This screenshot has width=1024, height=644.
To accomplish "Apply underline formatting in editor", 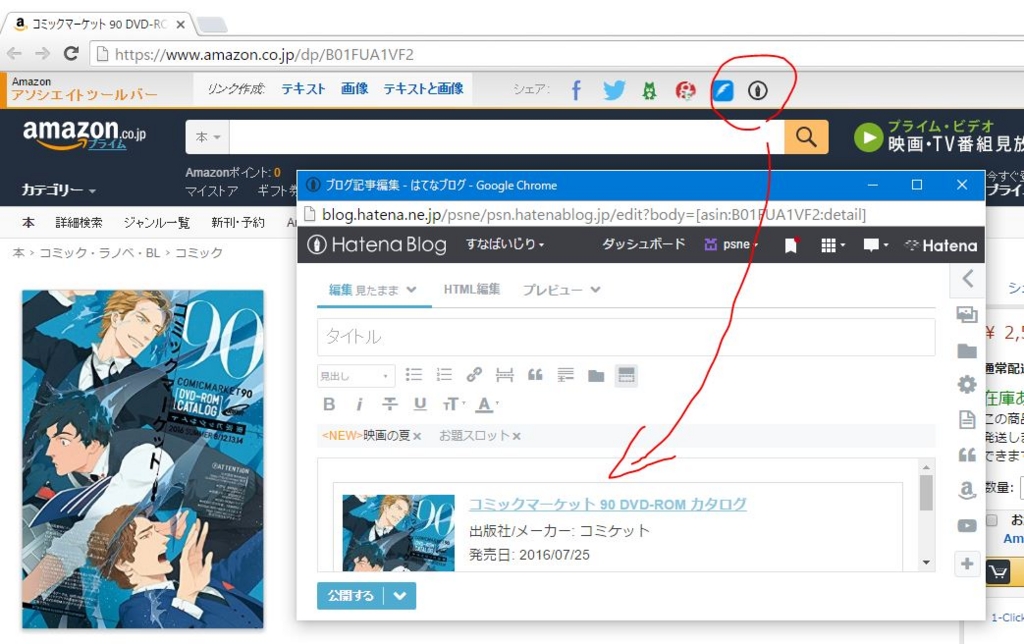I will click(420, 404).
